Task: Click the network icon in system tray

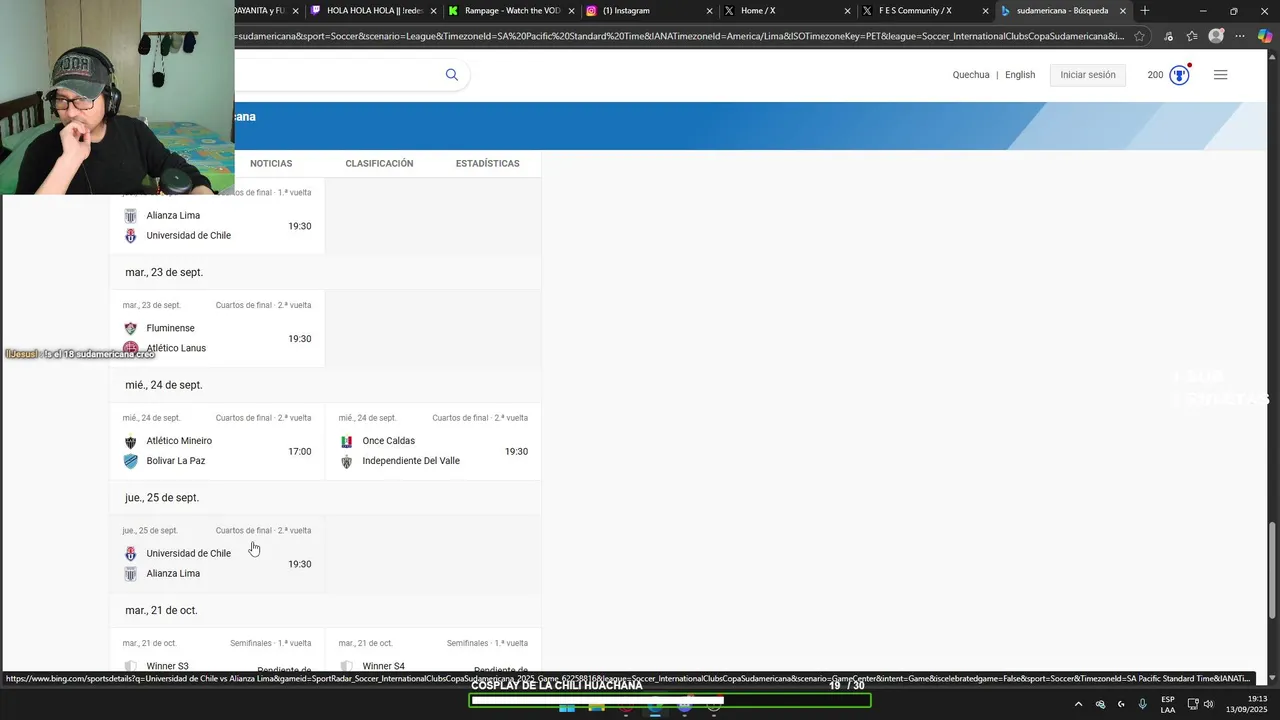Action: click(x=1193, y=704)
